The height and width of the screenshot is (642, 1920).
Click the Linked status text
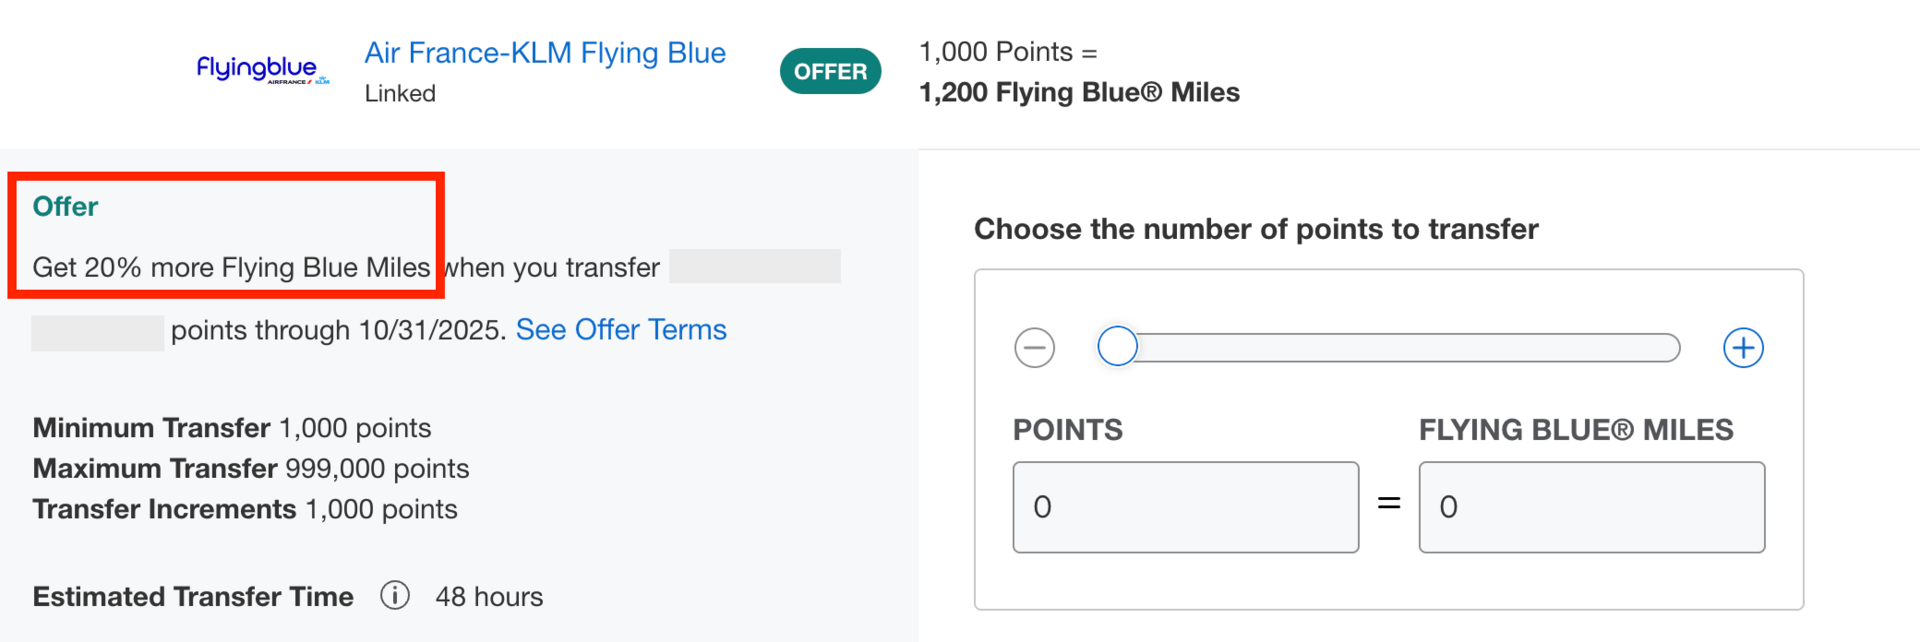(x=400, y=94)
